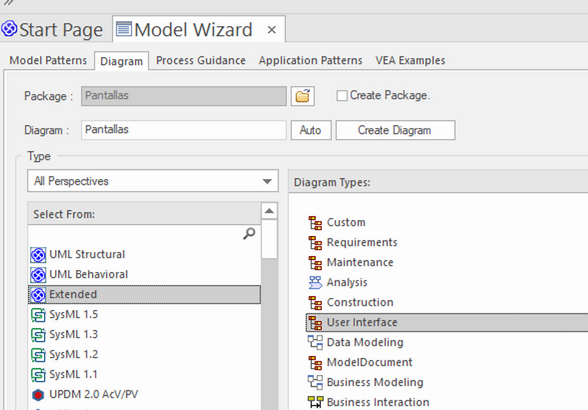Image resolution: width=588 pixels, height=410 pixels.
Task: Open the Process Guidance tab
Action: [201, 60]
